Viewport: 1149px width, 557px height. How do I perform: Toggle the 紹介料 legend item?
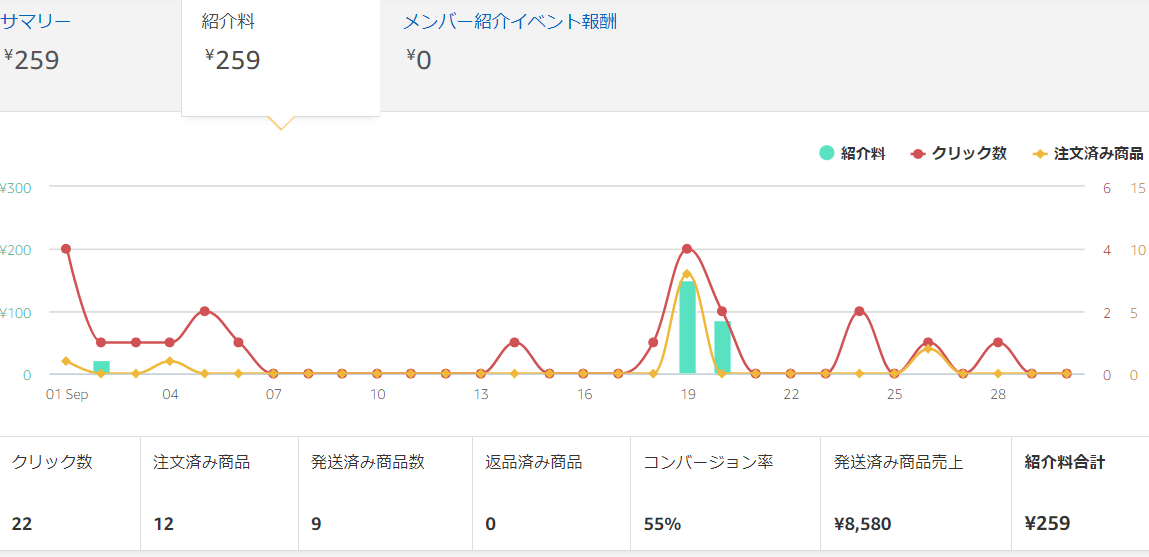coord(852,153)
